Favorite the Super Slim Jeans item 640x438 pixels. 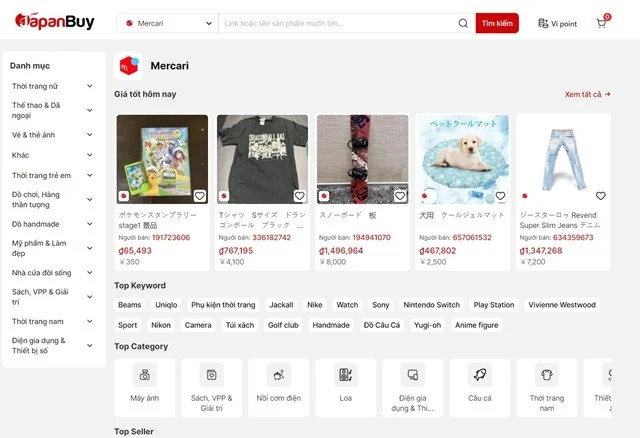(601, 196)
